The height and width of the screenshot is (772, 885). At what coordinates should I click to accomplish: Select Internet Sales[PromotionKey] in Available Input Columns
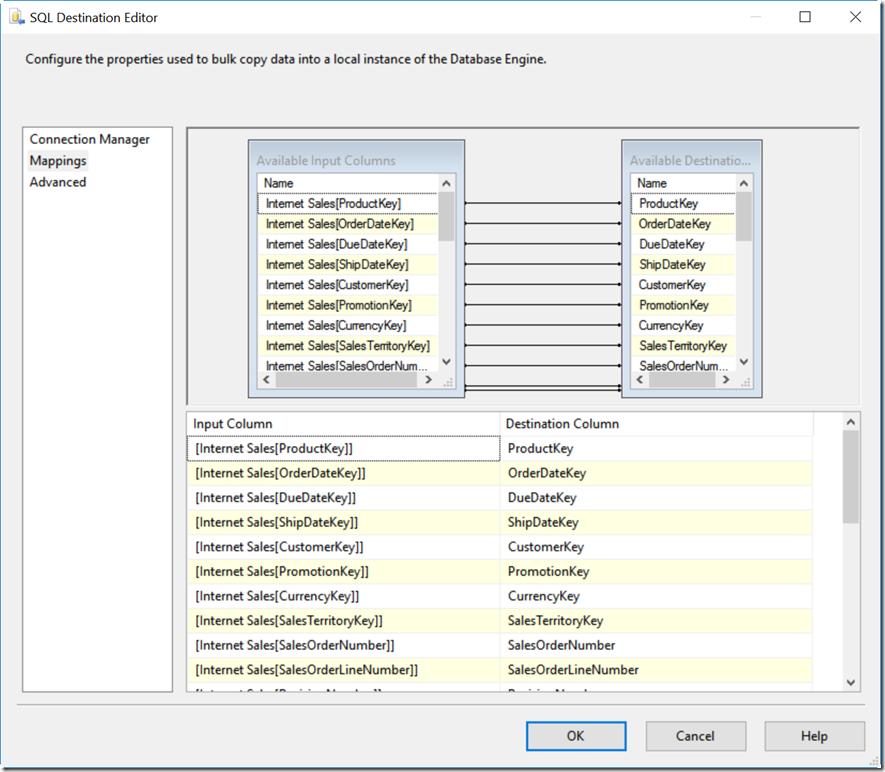pos(348,305)
